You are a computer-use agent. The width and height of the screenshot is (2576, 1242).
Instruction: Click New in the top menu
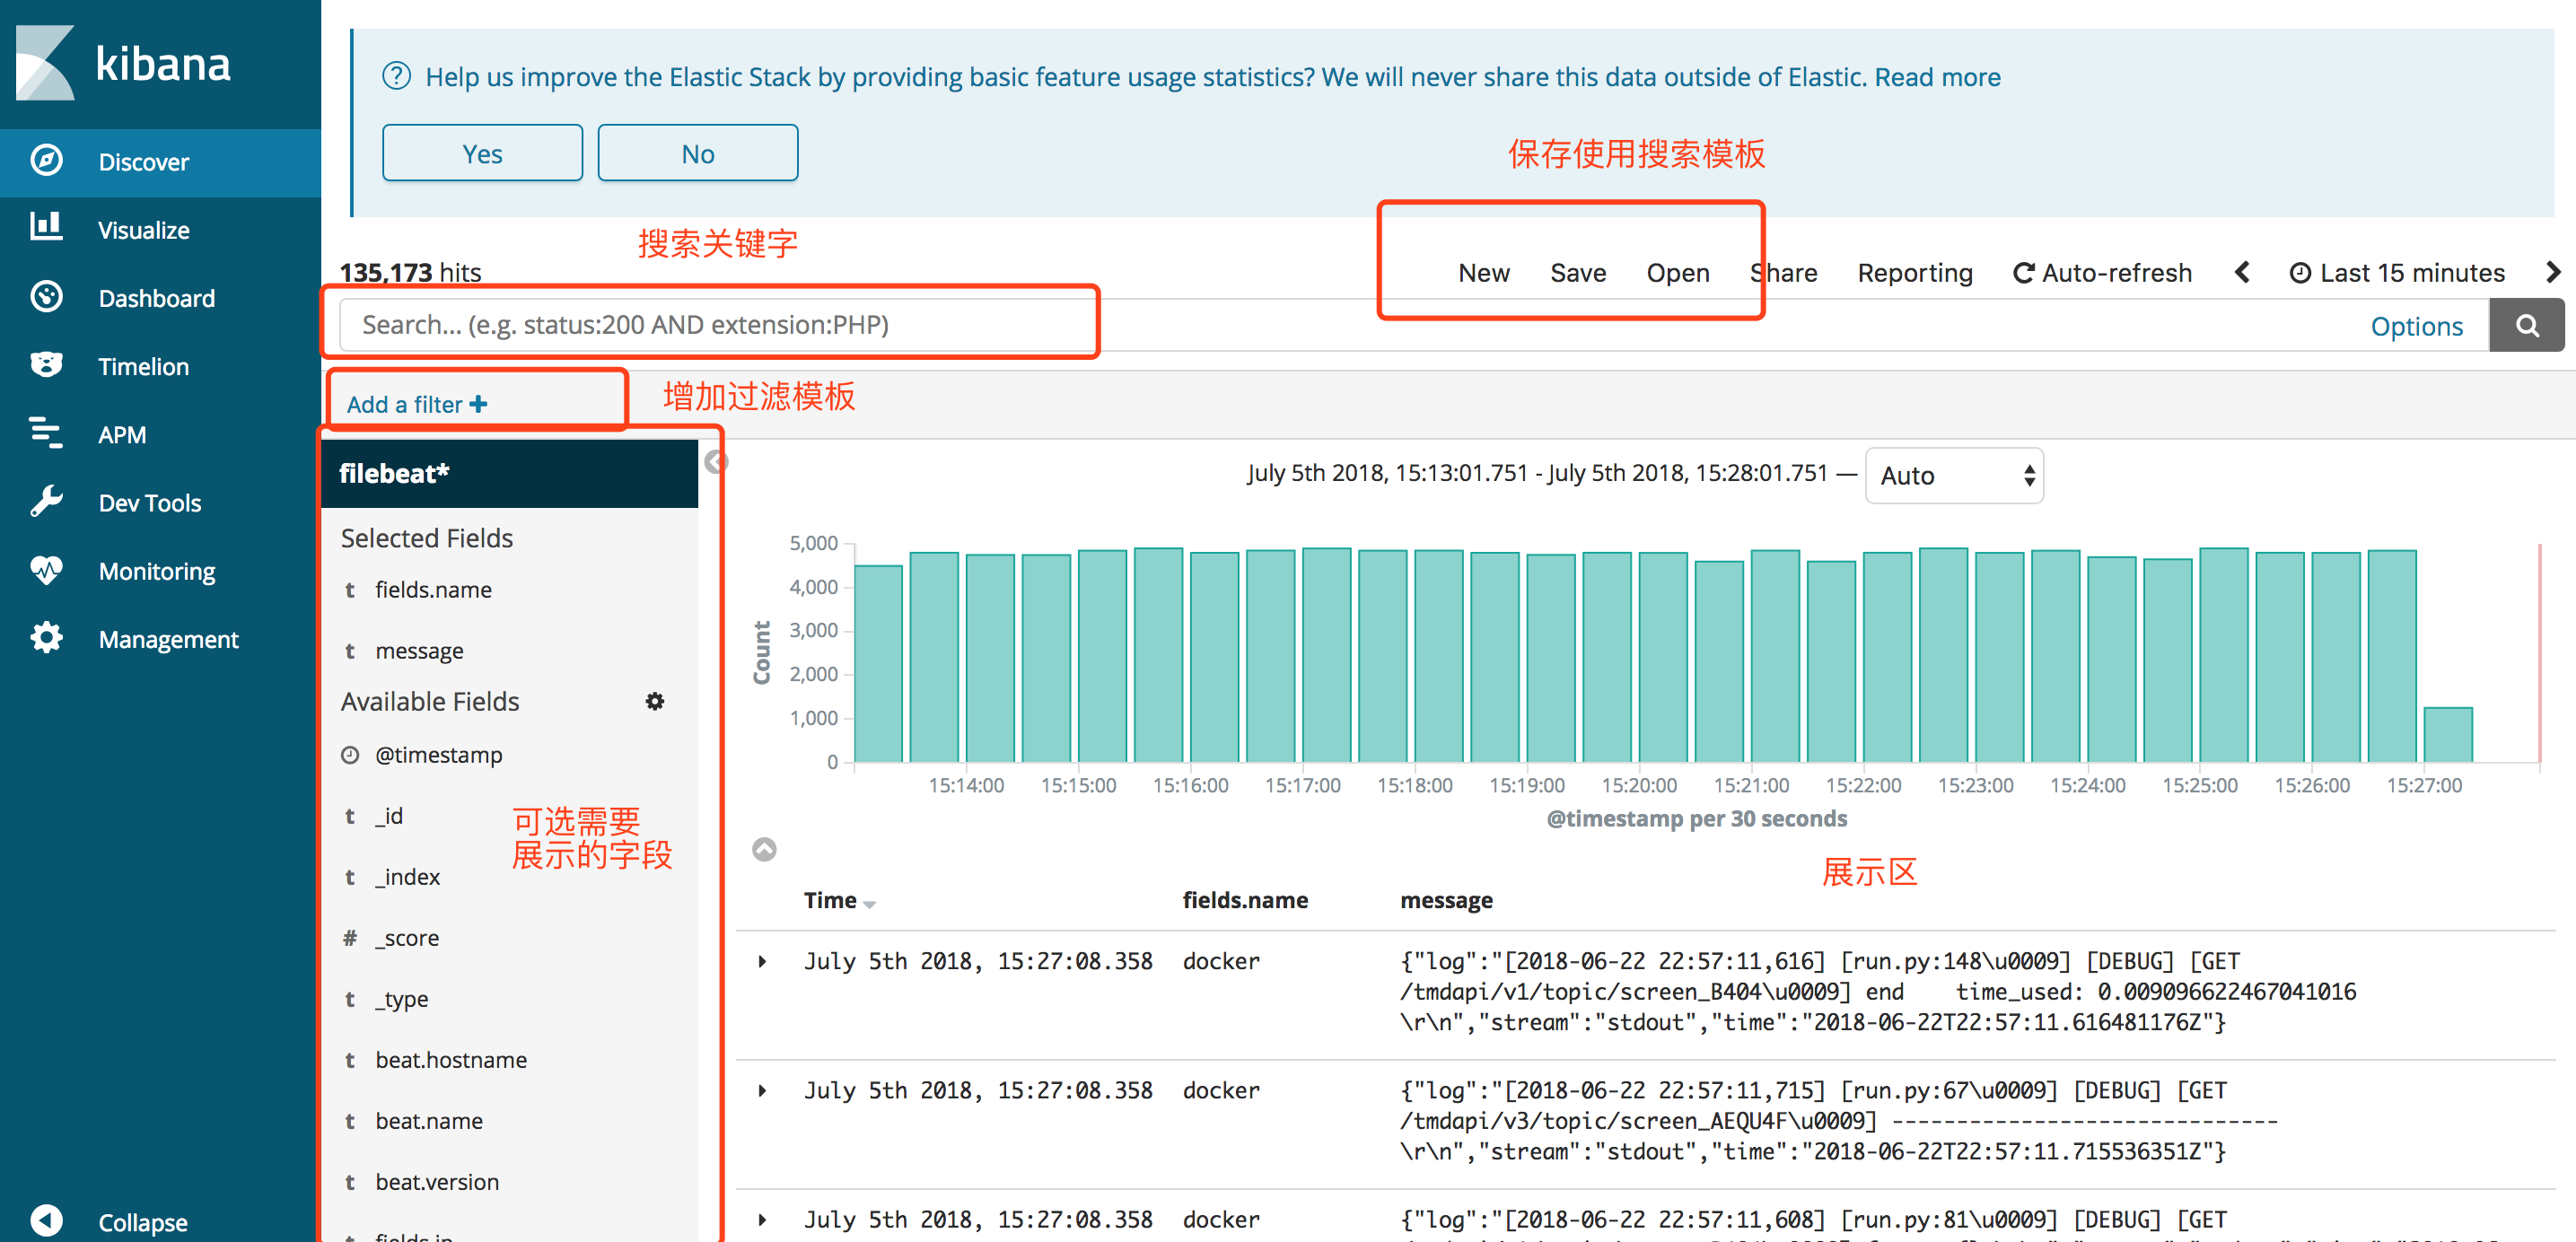click(x=1484, y=272)
